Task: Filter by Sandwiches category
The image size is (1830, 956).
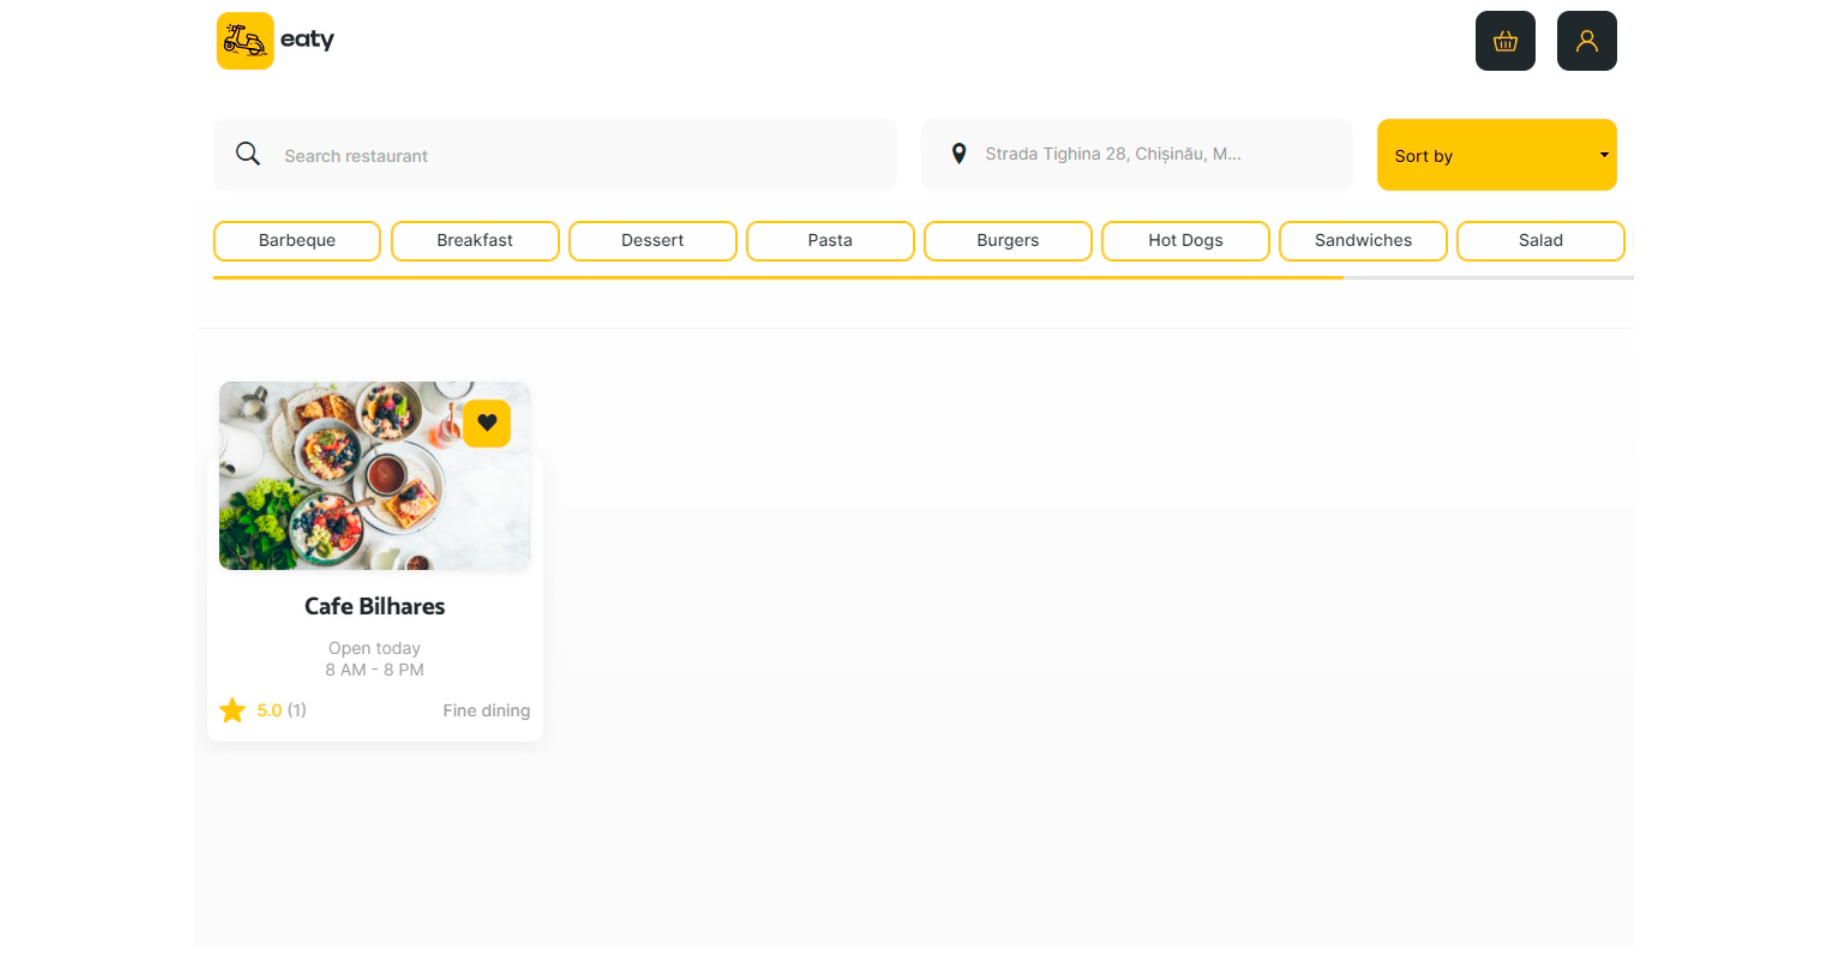Action: pos(1363,241)
